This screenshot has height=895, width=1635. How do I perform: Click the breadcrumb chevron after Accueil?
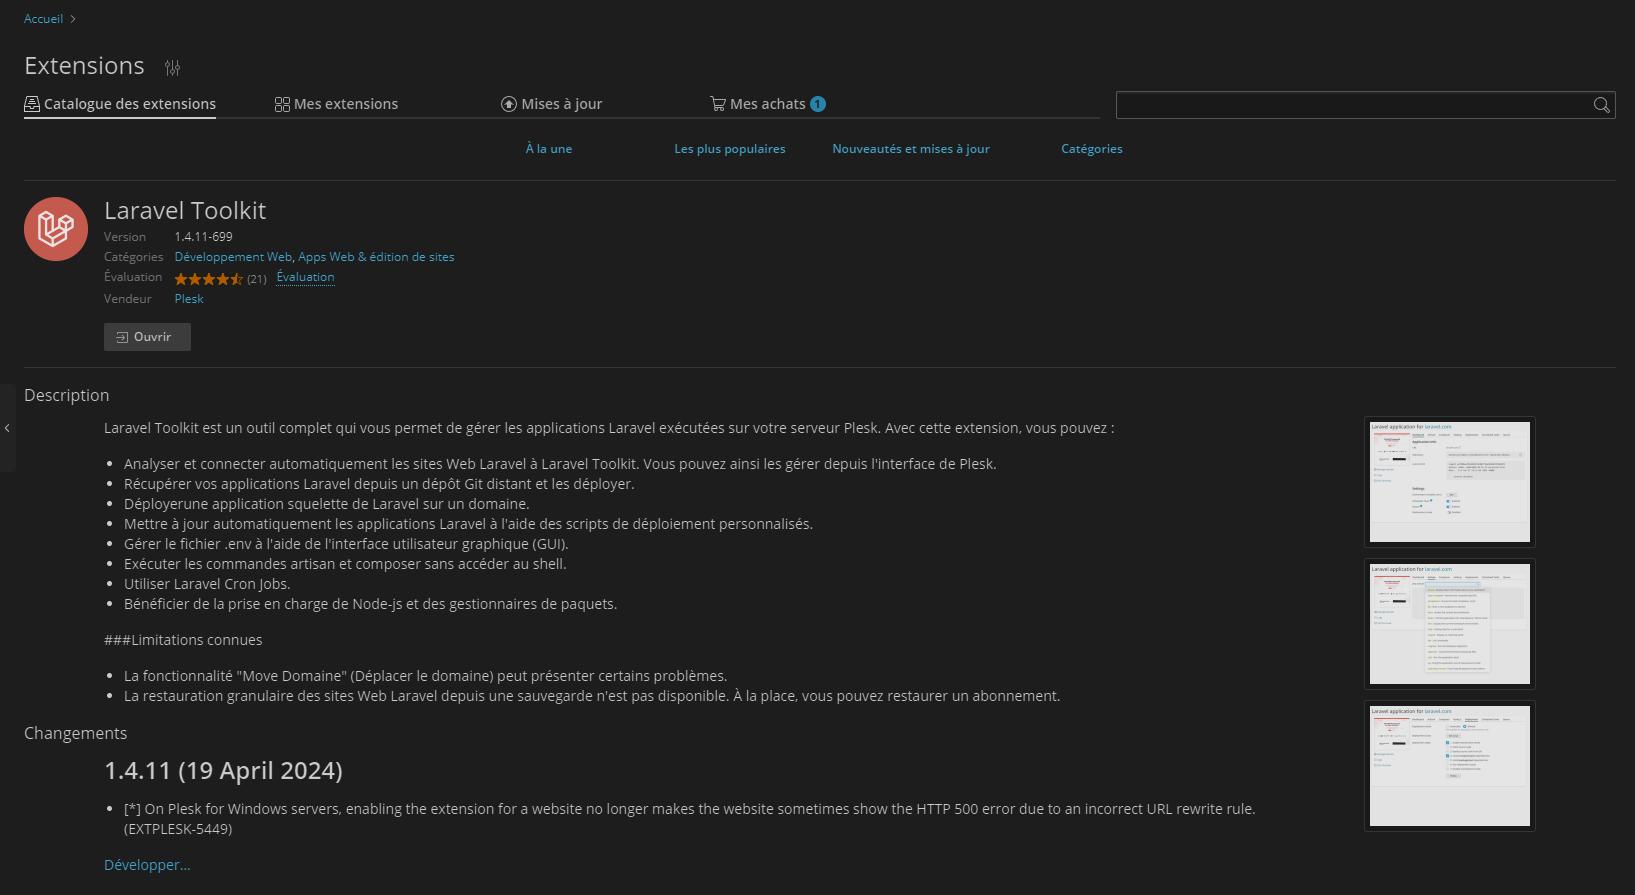tap(73, 19)
